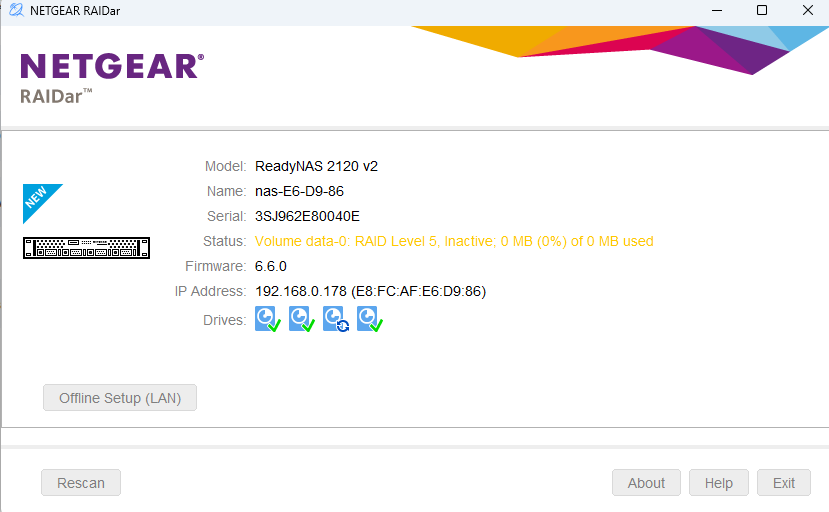Viewport: 829px width, 512px height.
Task: Click the IP address 192.168.0.178
Action: (x=301, y=291)
